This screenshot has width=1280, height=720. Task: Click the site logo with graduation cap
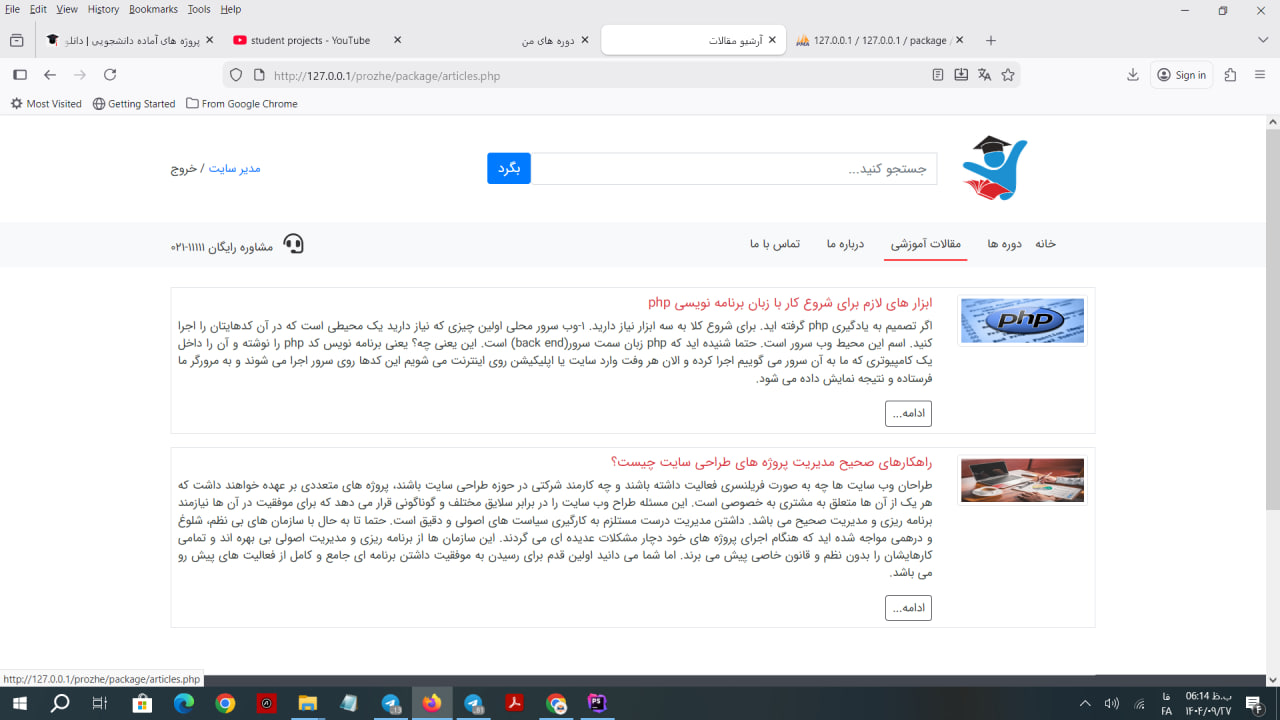994,168
